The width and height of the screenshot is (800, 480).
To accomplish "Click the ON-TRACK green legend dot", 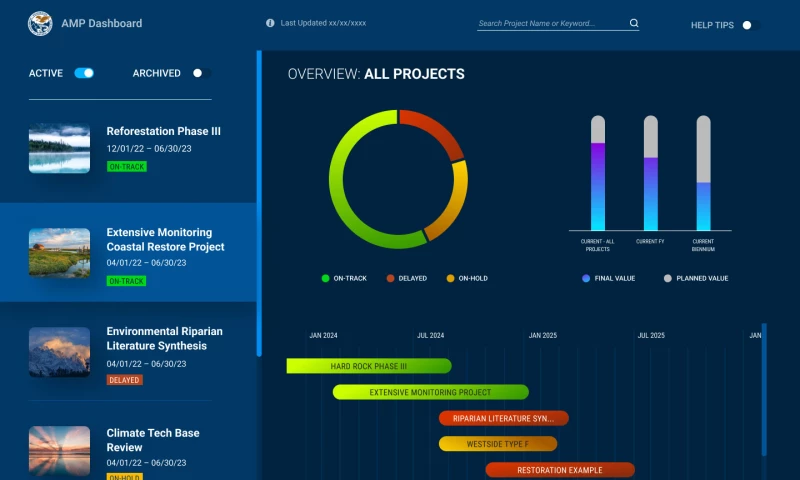I will [325, 278].
